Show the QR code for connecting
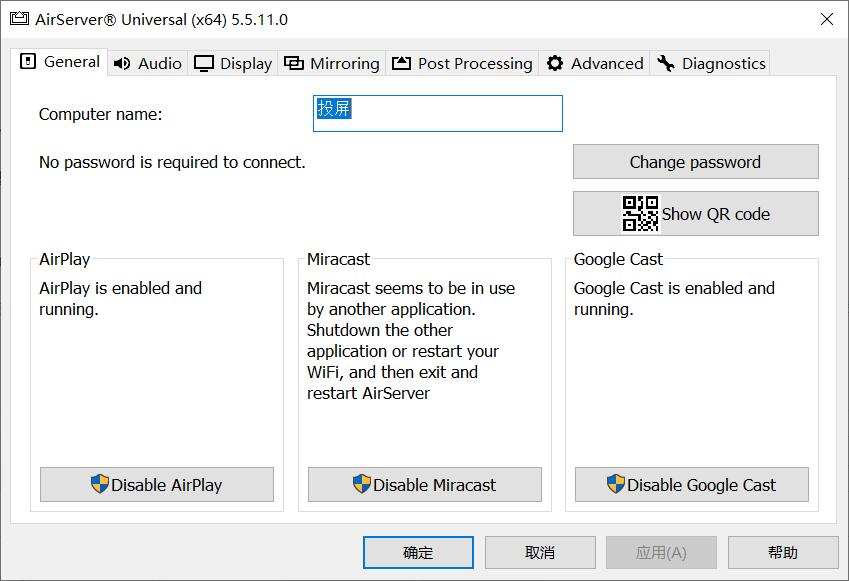This screenshot has height=581, width=849. pos(695,212)
